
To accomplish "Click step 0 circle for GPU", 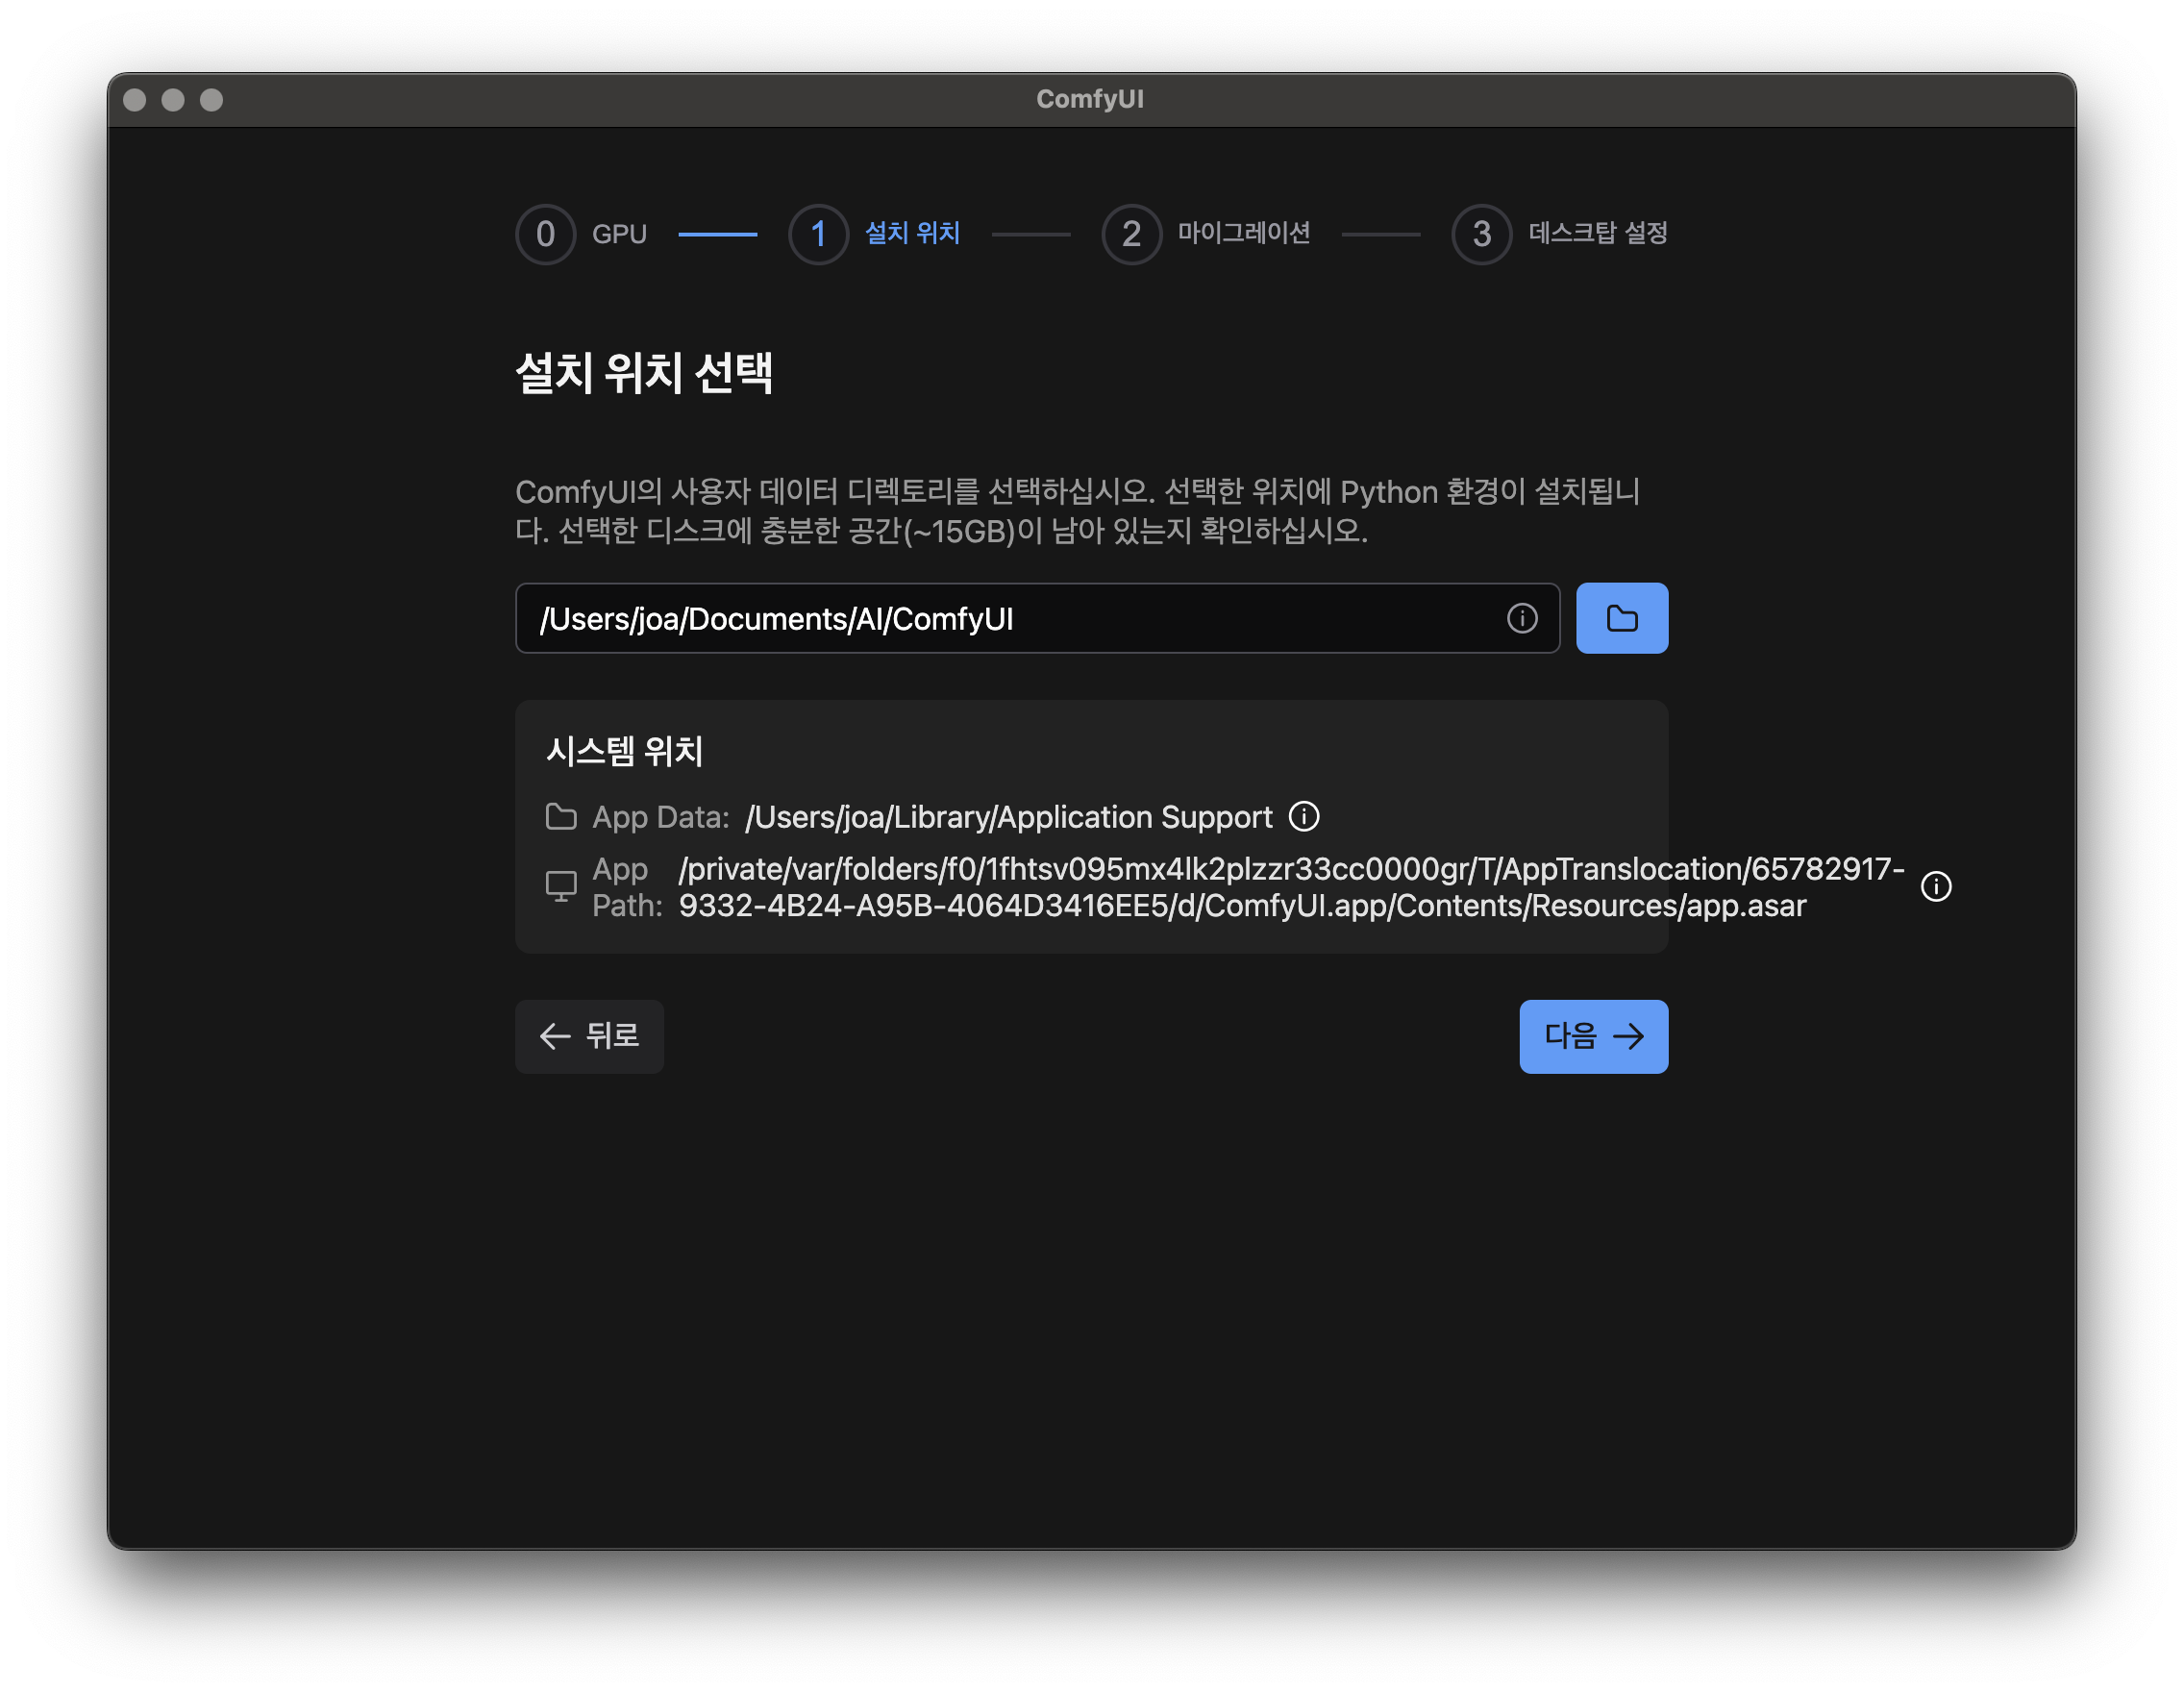I will click(x=545, y=234).
